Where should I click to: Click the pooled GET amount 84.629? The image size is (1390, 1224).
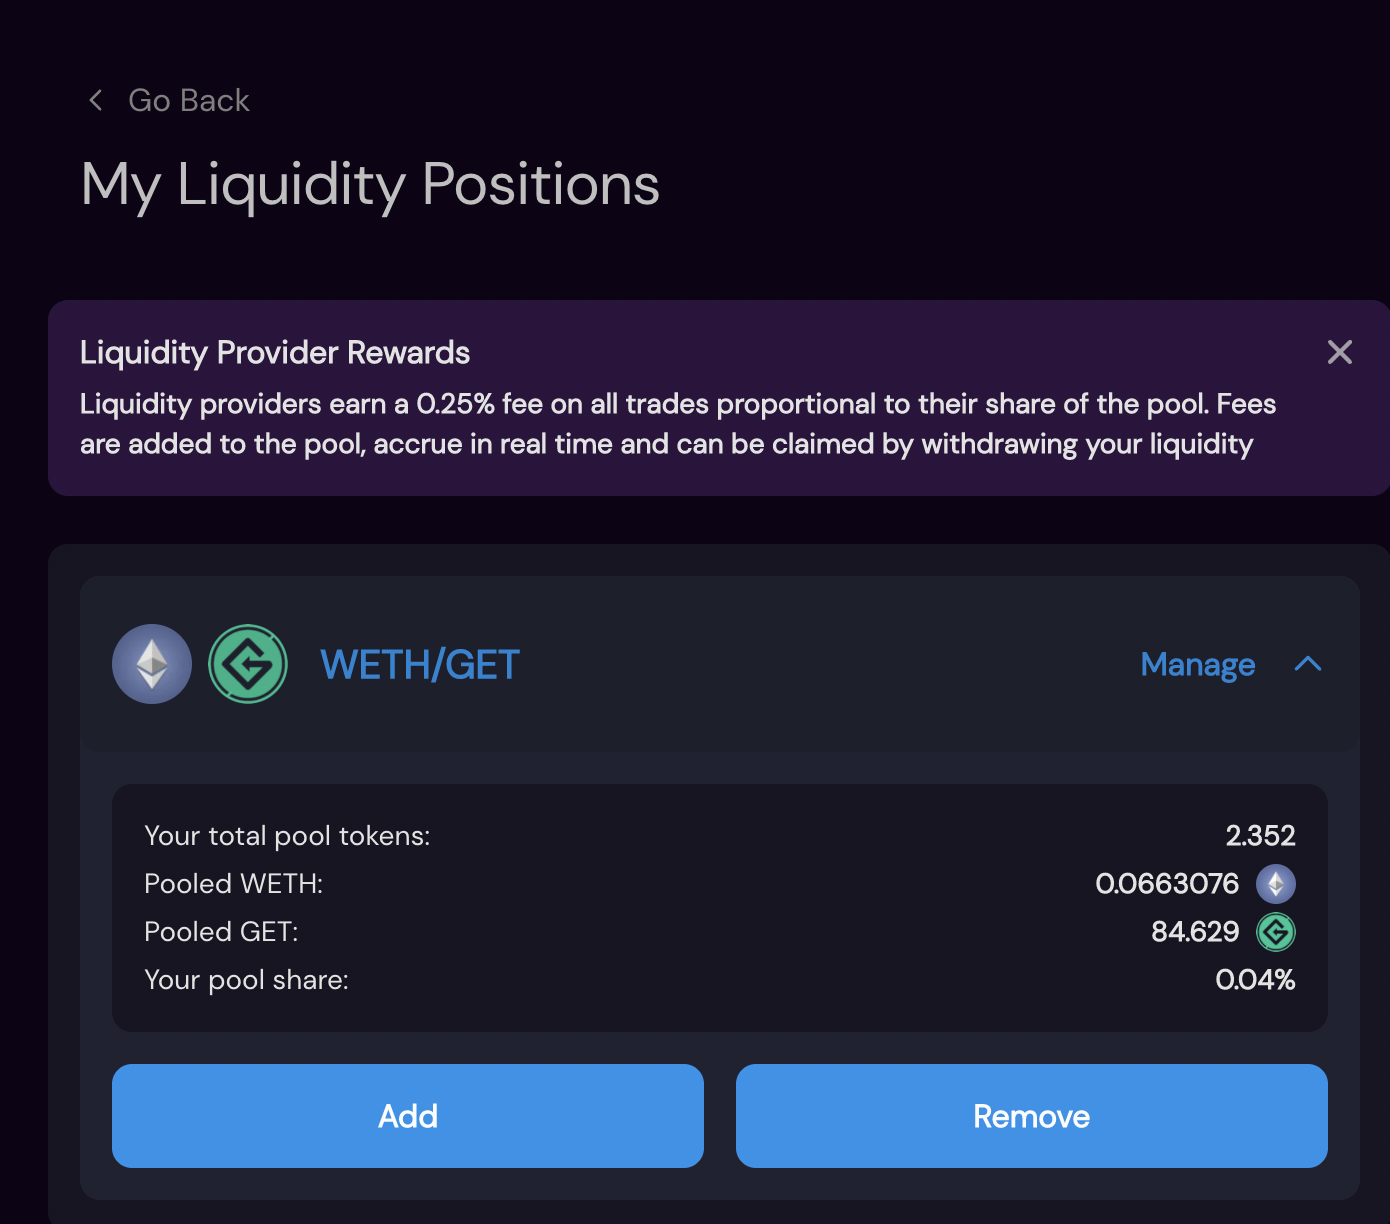click(1195, 932)
